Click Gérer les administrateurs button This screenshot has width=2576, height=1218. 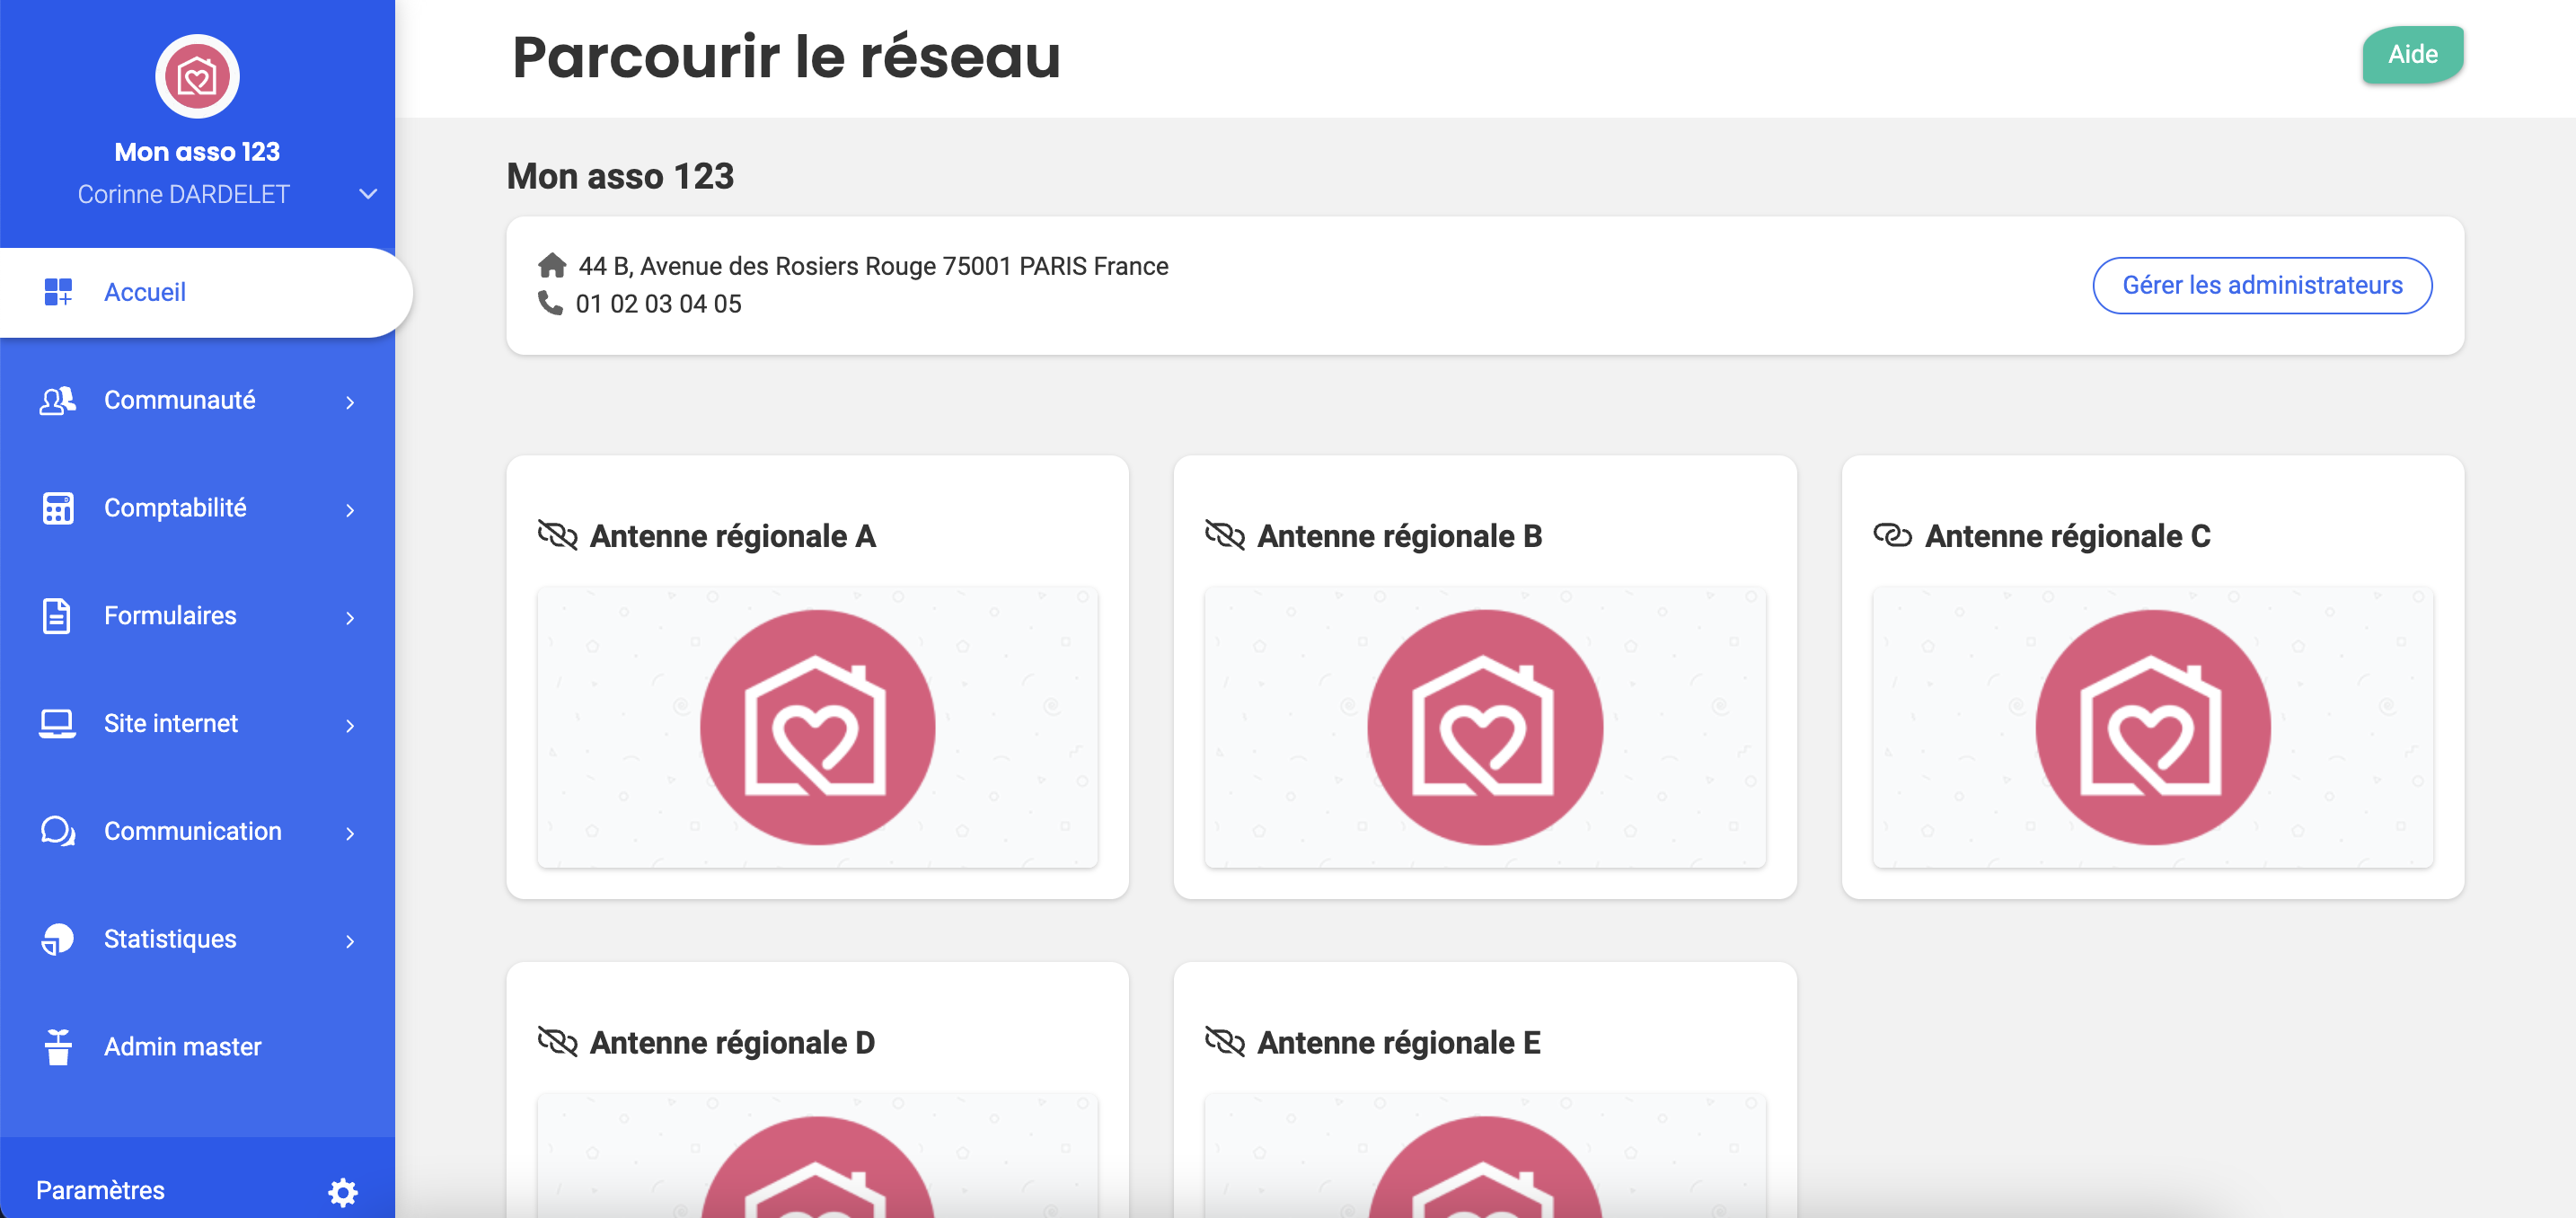pos(2262,285)
